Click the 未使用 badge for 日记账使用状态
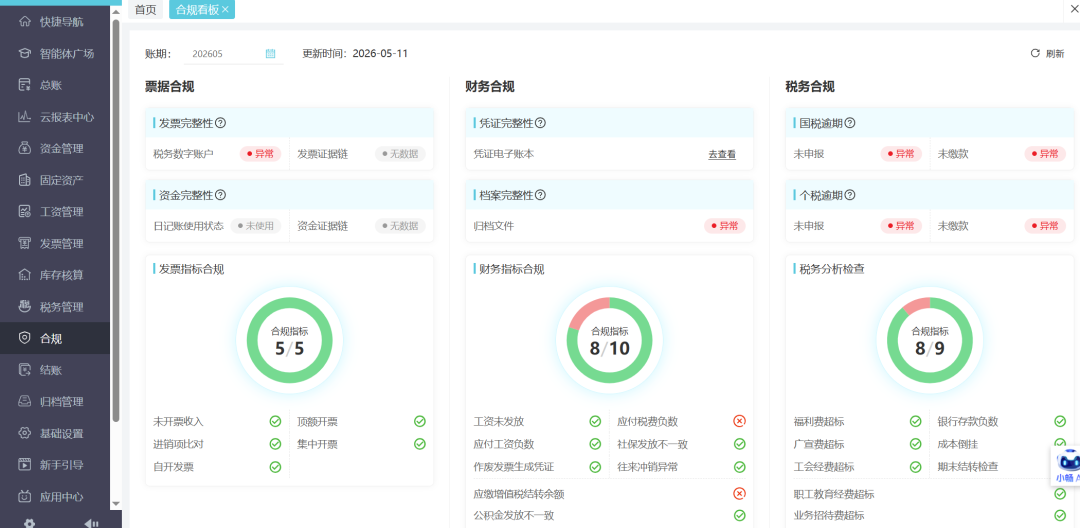Screen dimensions: 1080x528 [x=256, y=226]
